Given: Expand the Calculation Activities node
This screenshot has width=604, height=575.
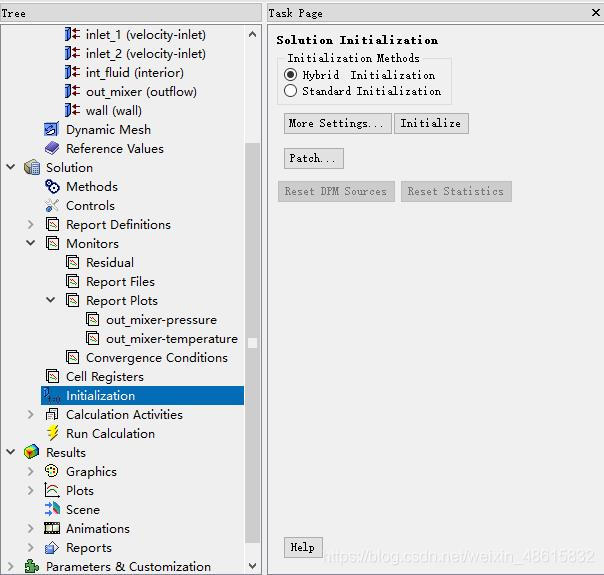Looking at the screenshot, I should click(31, 415).
